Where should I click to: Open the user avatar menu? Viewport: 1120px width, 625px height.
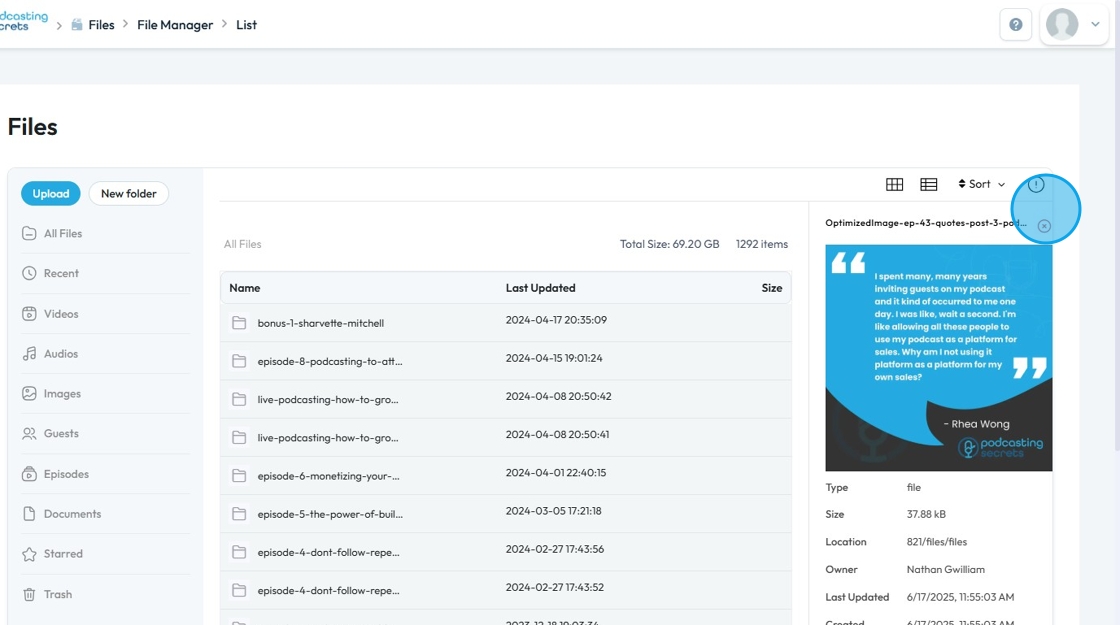pyautogui.click(x=1062, y=24)
